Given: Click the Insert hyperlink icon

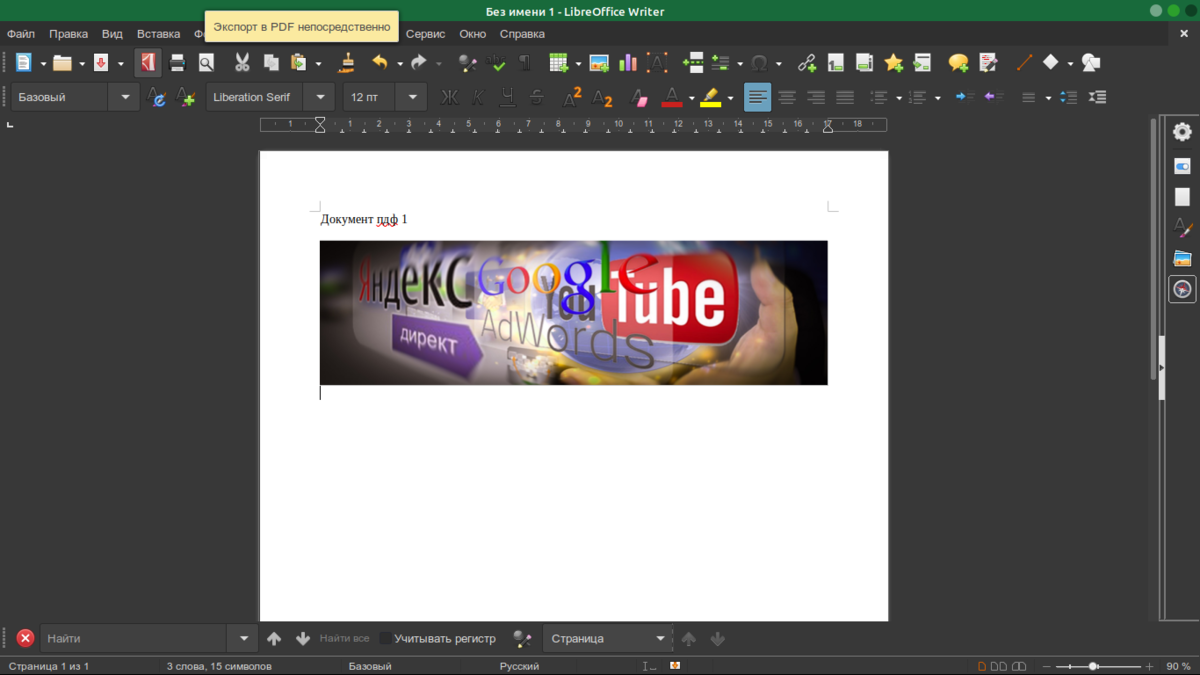Looking at the screenshot, I should point(807,63).
